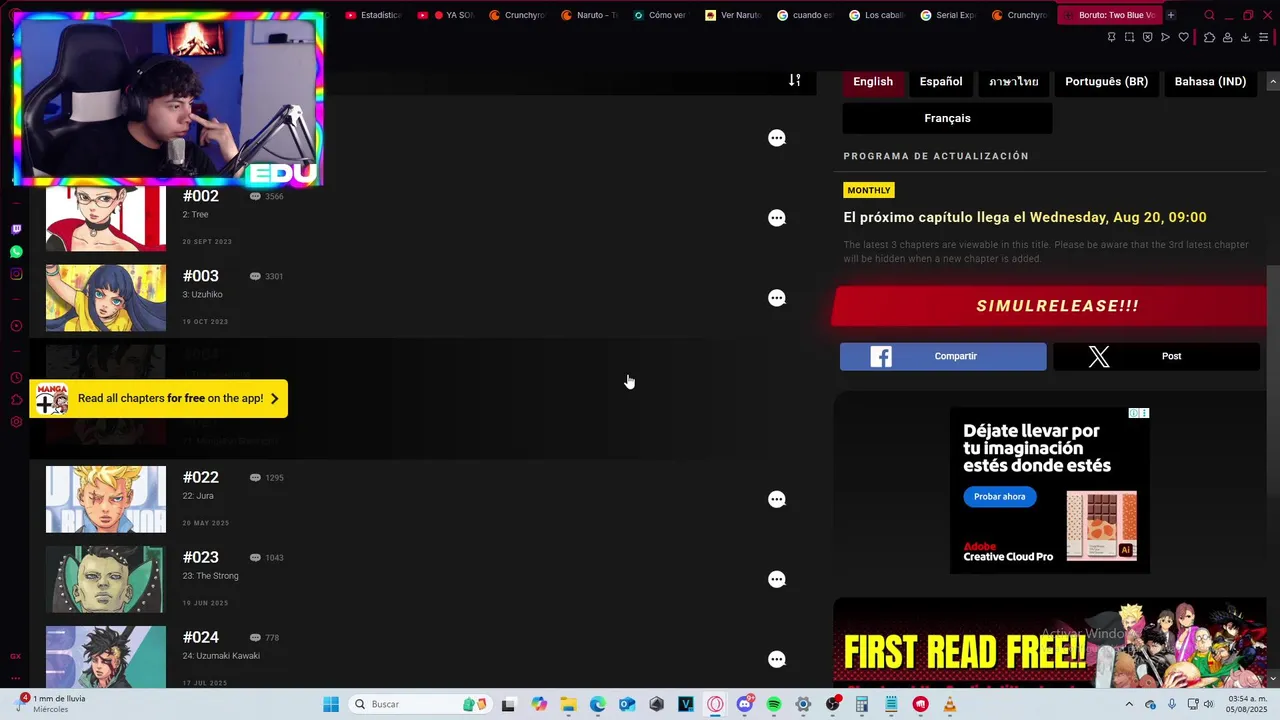
Task: Open chapter #022 Jura thumbnail
Action: point(106,499)
